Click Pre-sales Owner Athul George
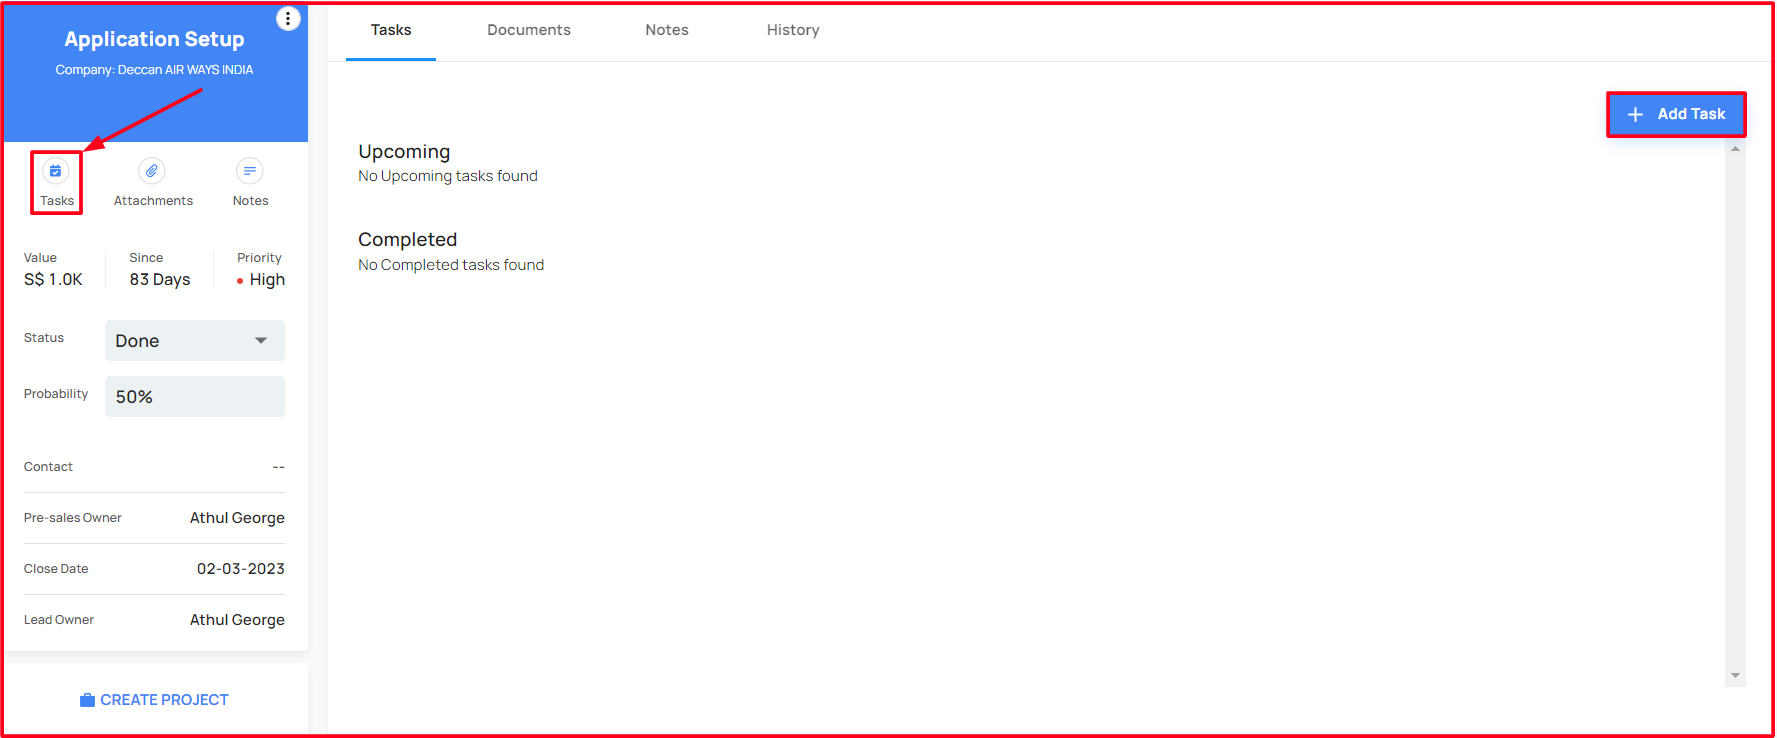 [237, 518]
